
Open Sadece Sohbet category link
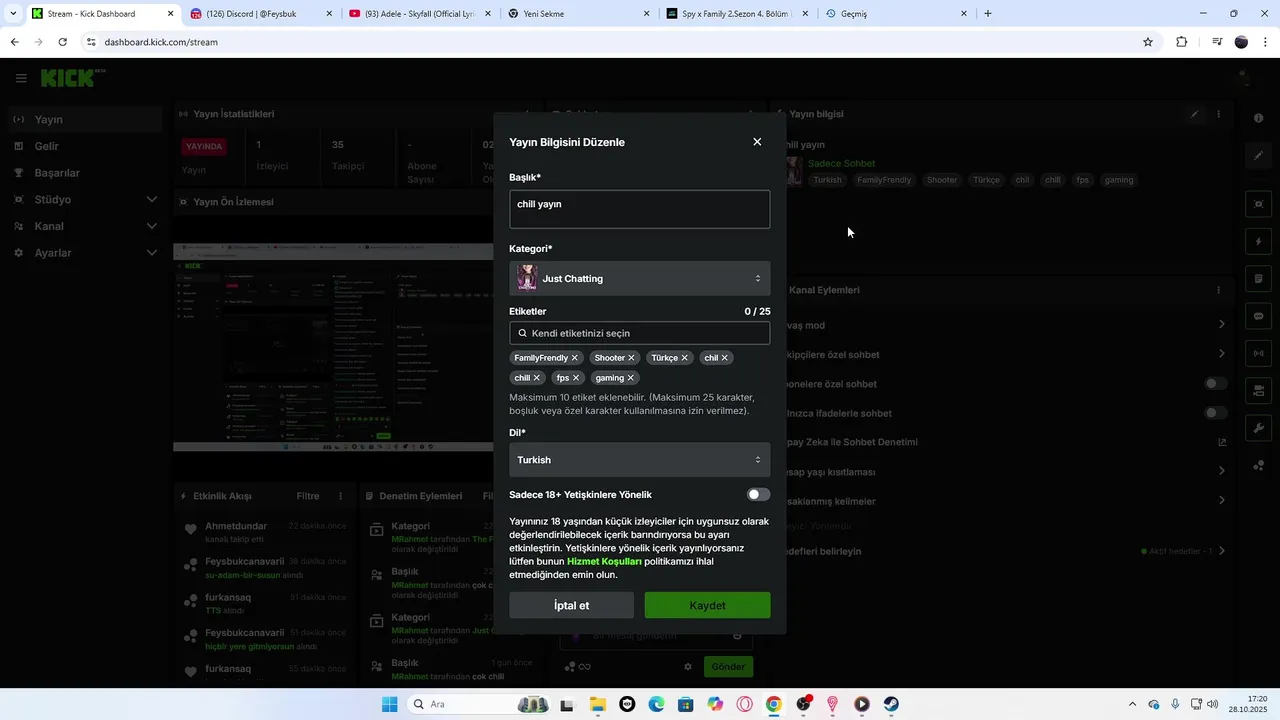coord(841,163)
